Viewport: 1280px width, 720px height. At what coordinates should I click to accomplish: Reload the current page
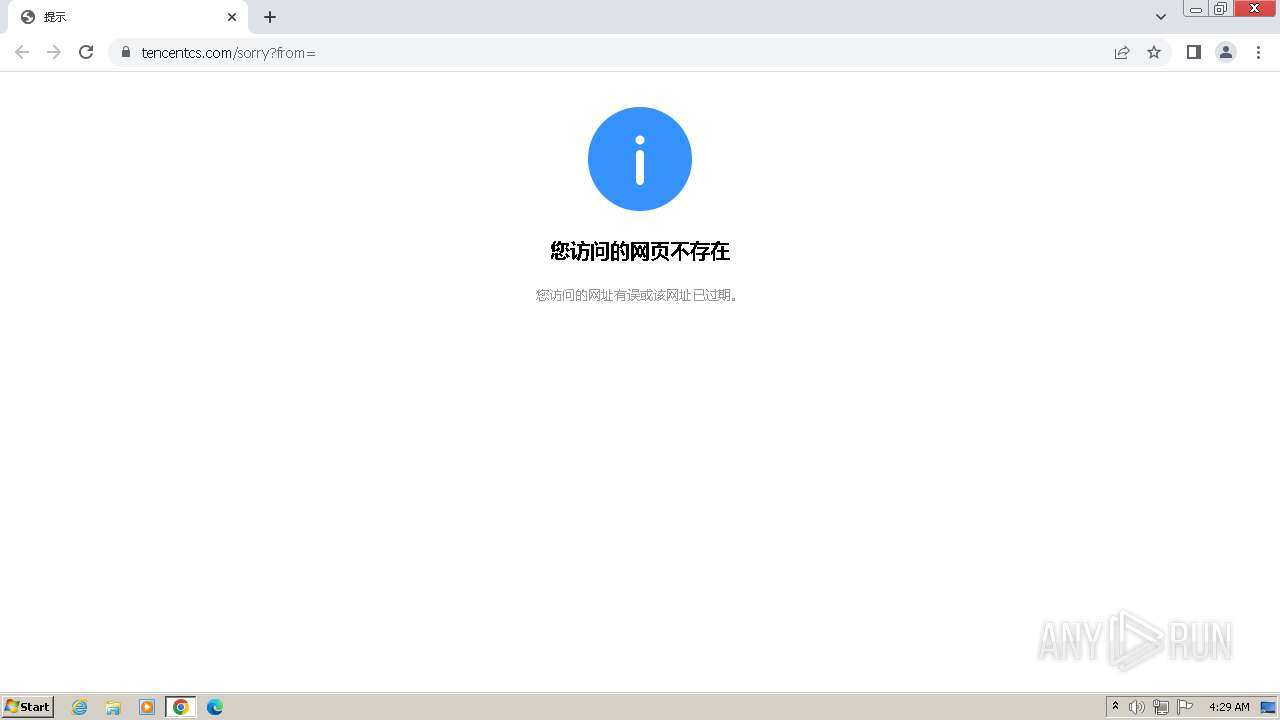click(86, 52)
